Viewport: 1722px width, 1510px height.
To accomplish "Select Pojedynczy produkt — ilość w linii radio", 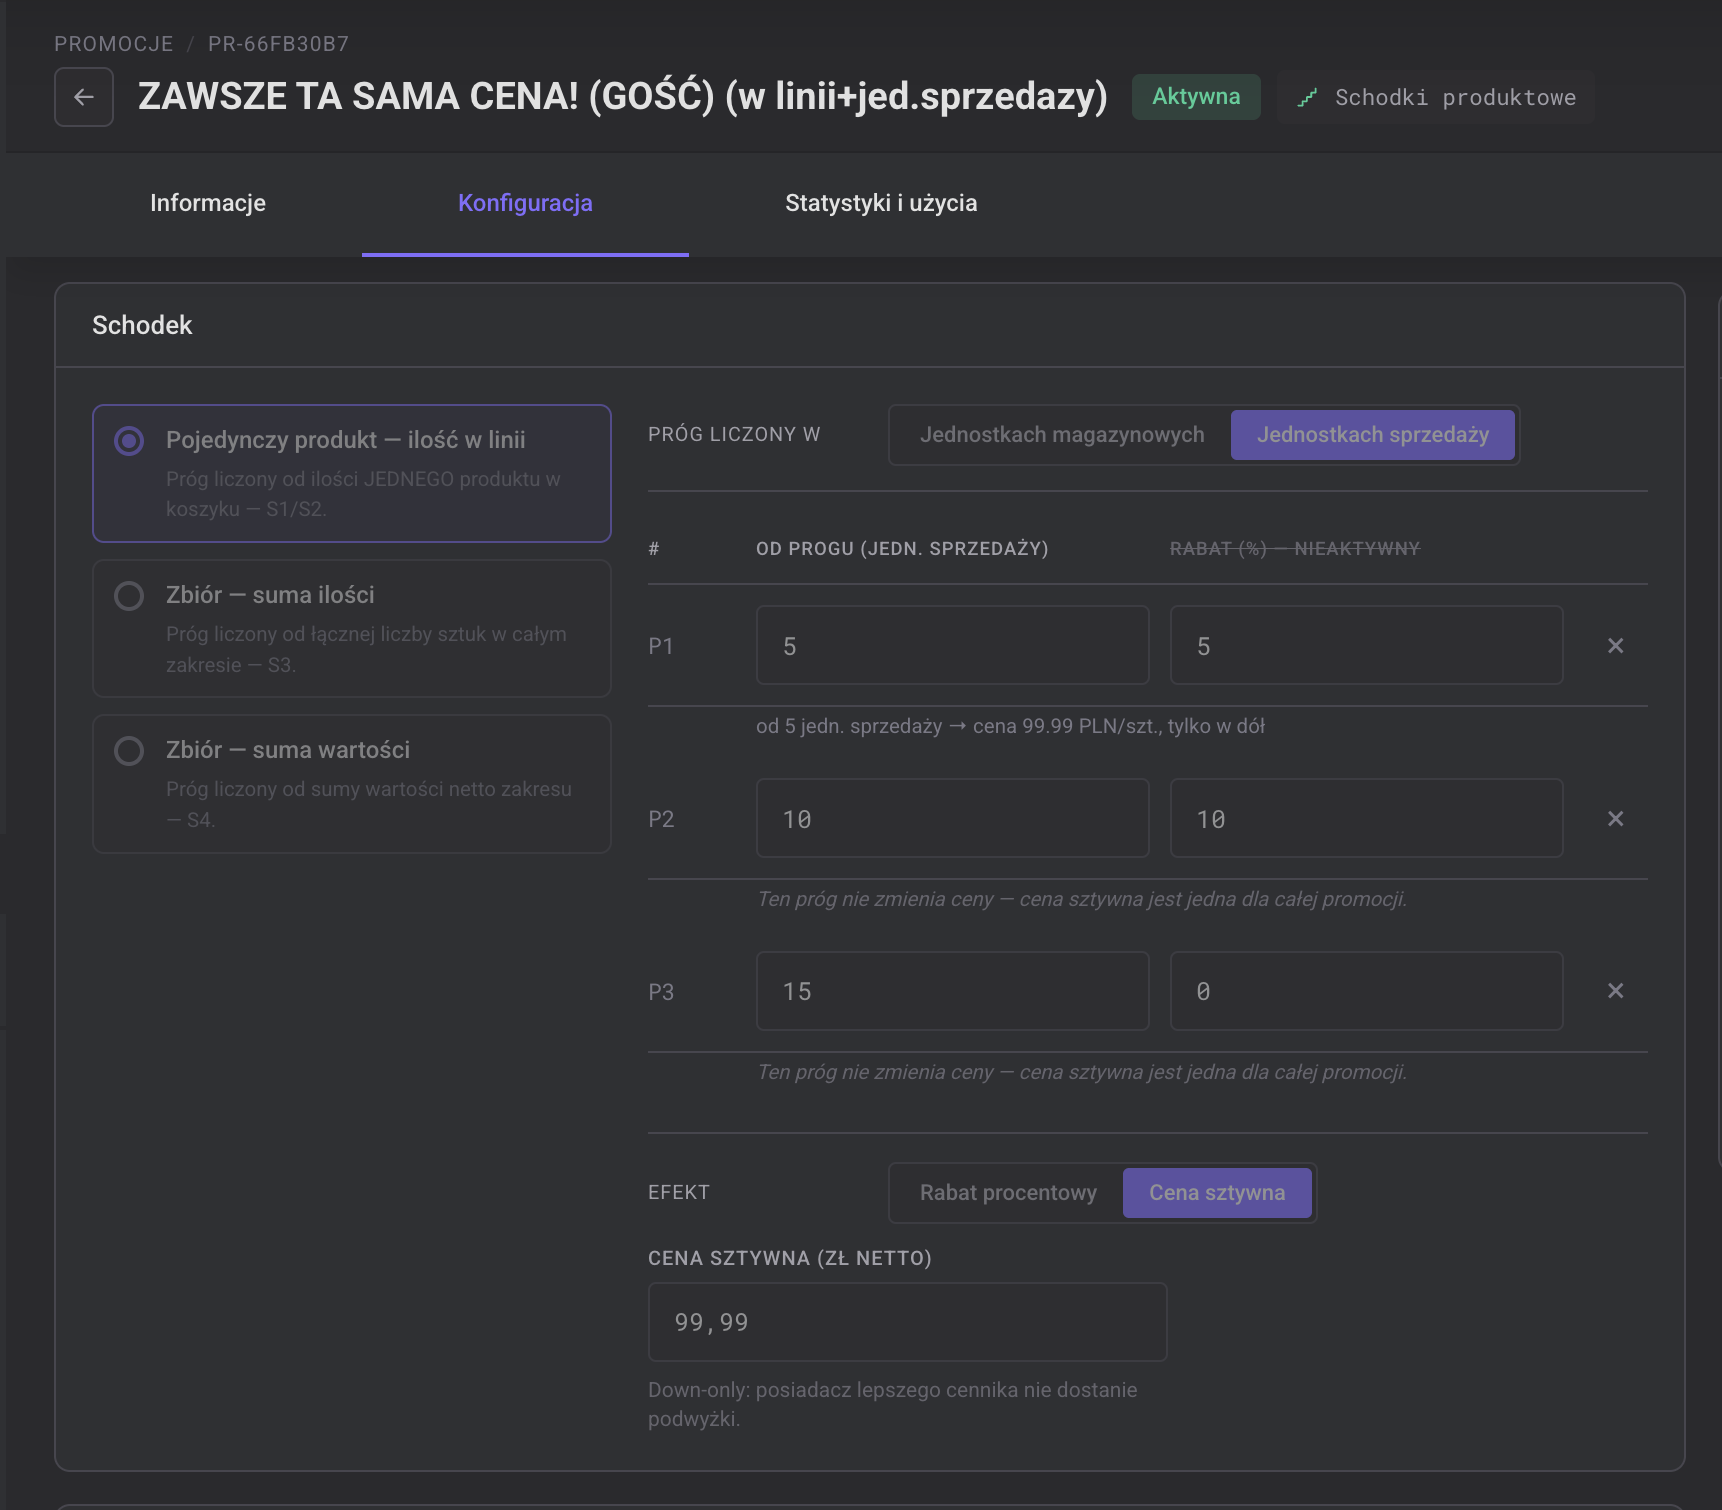I will click(x=129, y=441).
